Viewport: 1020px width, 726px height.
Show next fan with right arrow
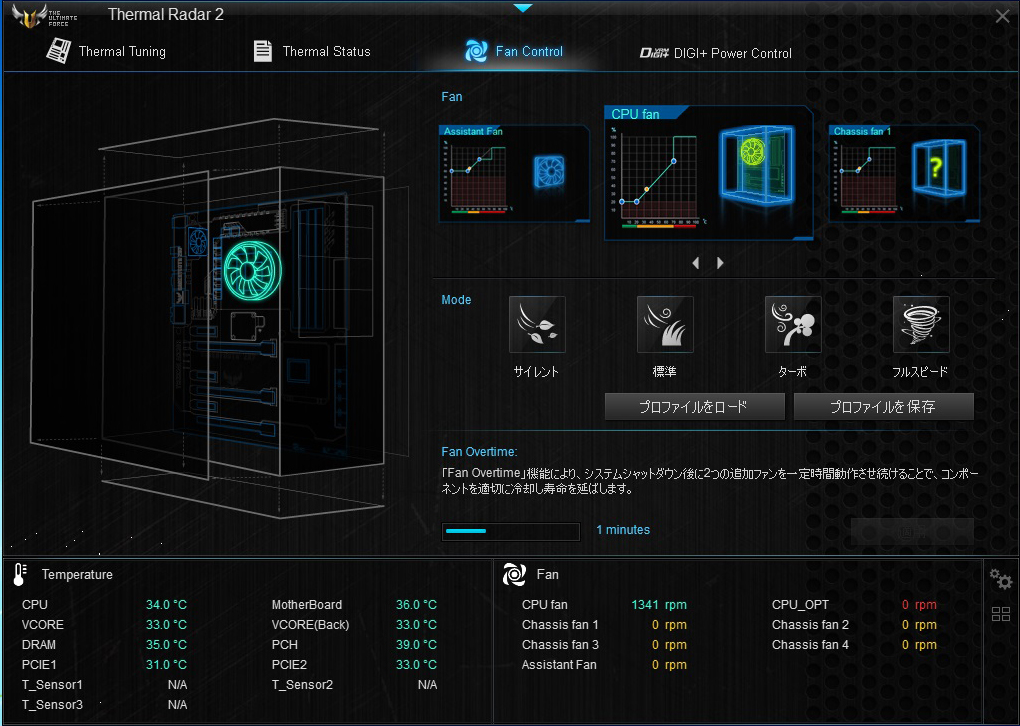720,263
